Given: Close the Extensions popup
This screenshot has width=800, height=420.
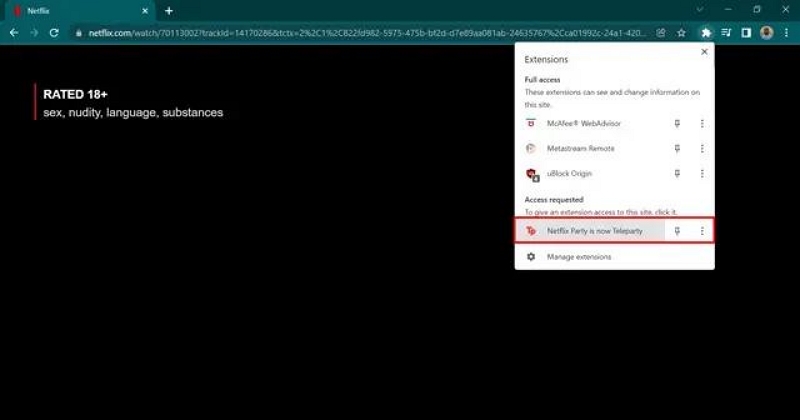Looking at the screenshot, I should [x=703, y=52].
